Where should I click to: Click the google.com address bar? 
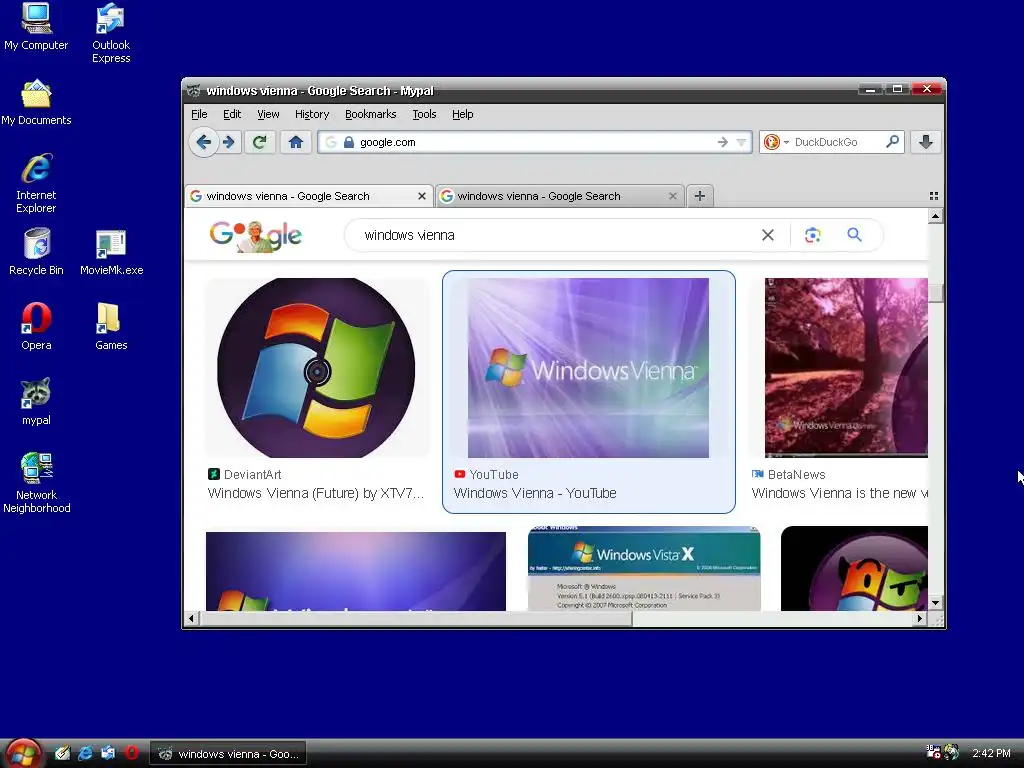click(x=536, y=142)
